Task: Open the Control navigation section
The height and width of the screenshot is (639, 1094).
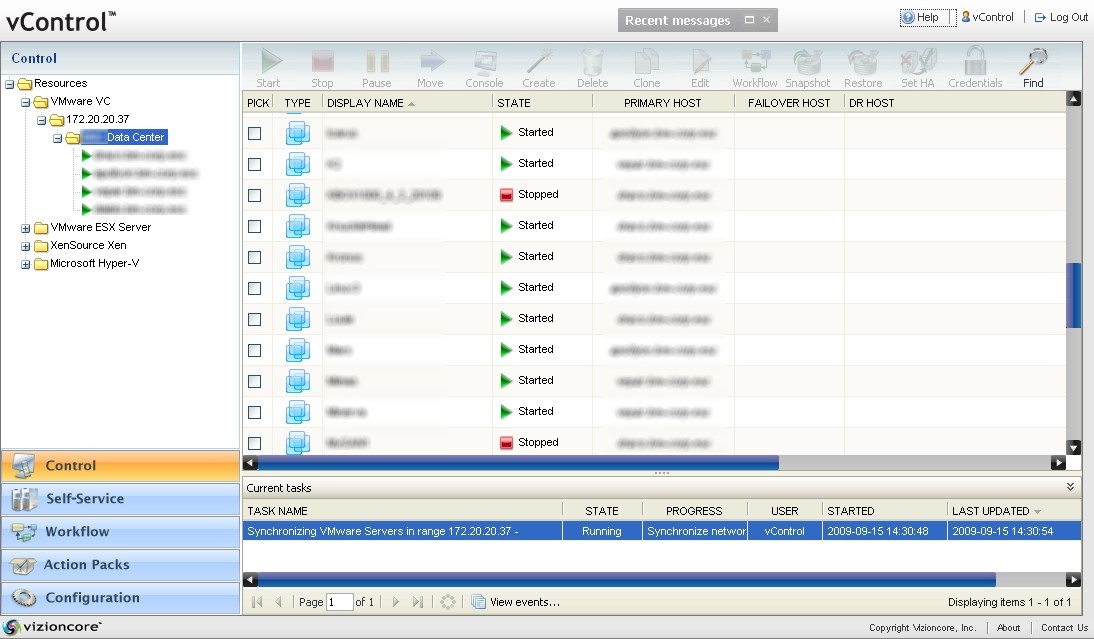Action: pos(121,465)
